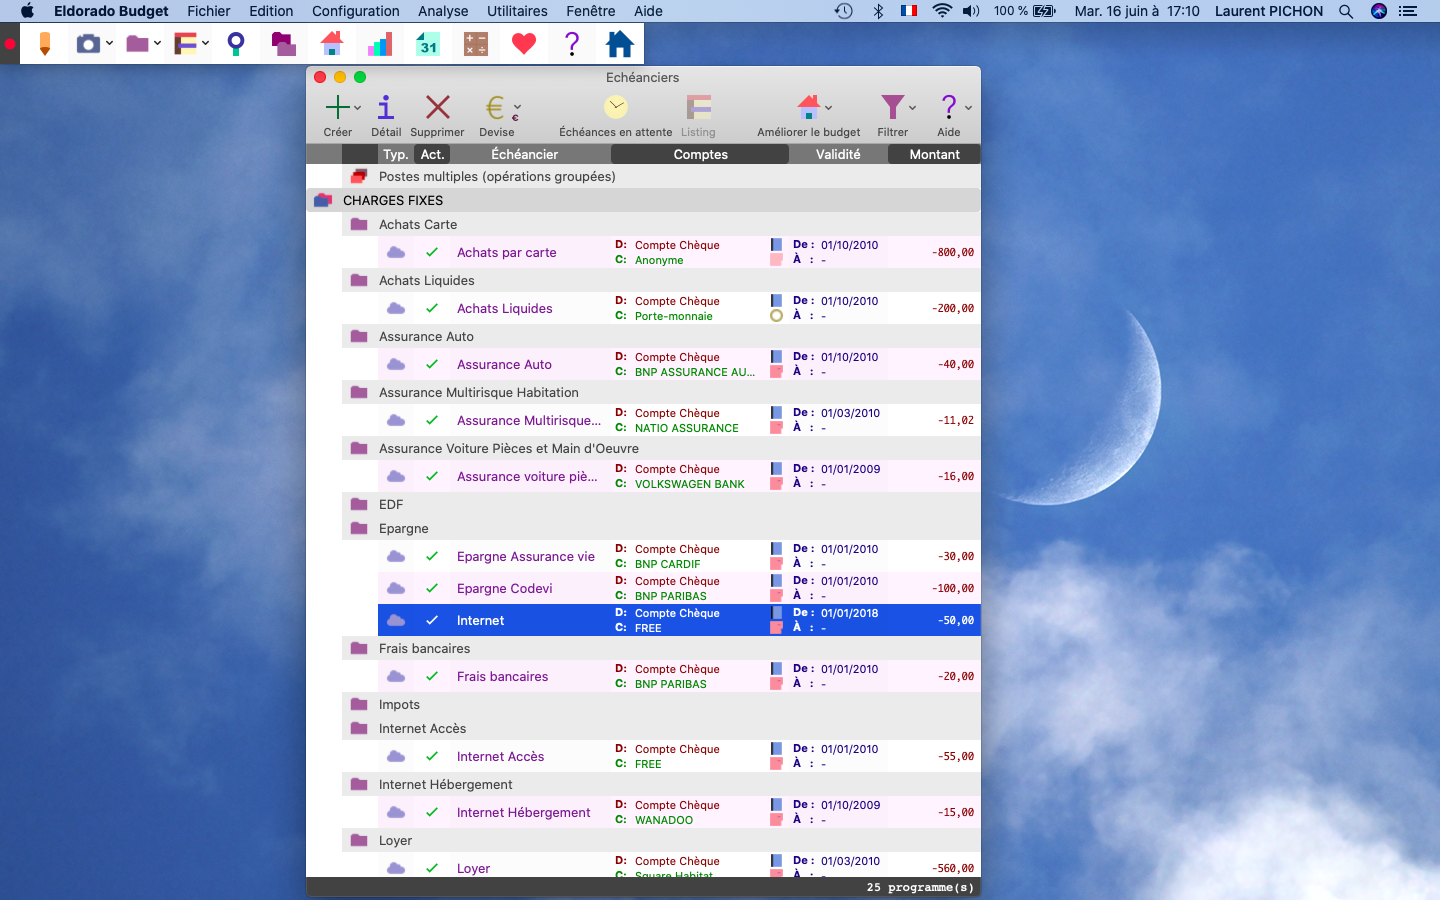Open Échéances en attente clock icon
This screenshot has width=1440, height=900.
point(616,107)
